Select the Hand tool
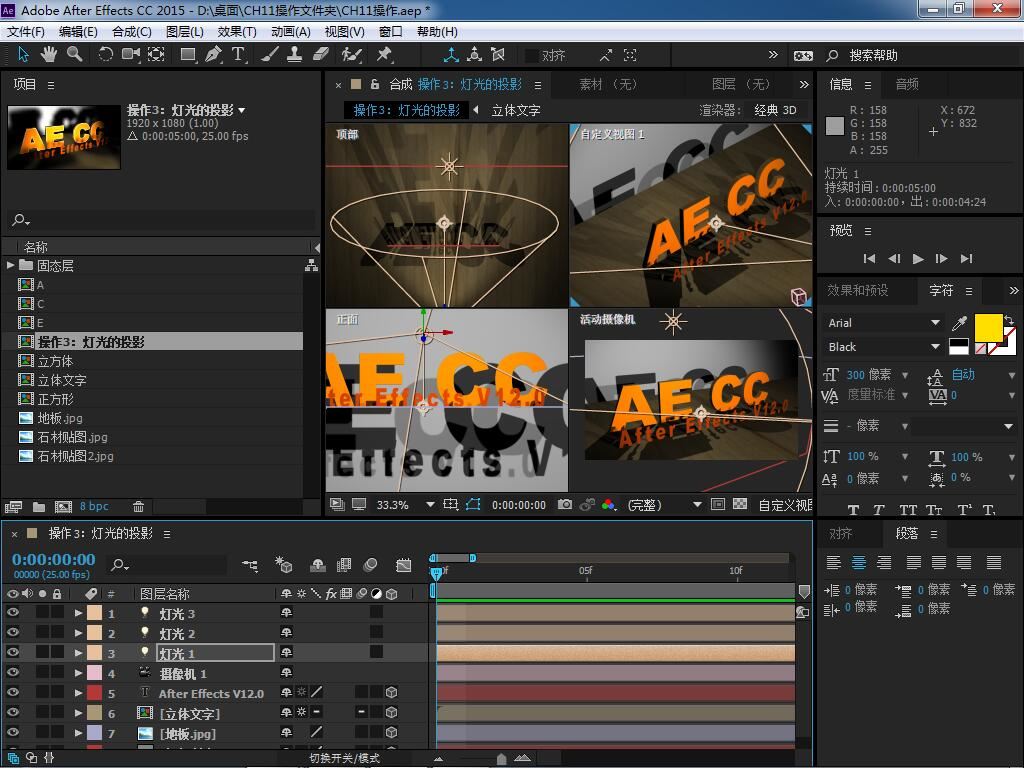The image size is (1024, 768). (48, 55)
